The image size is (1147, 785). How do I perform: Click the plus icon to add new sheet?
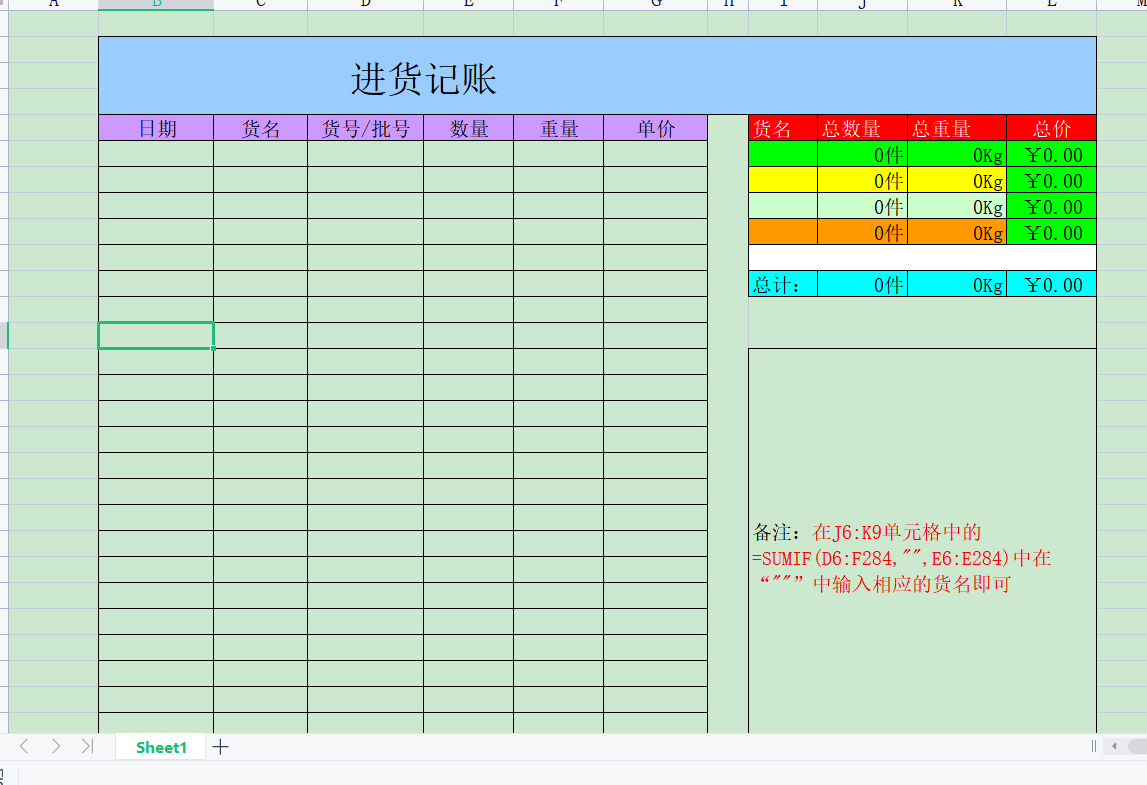click(x=220, y=745)
